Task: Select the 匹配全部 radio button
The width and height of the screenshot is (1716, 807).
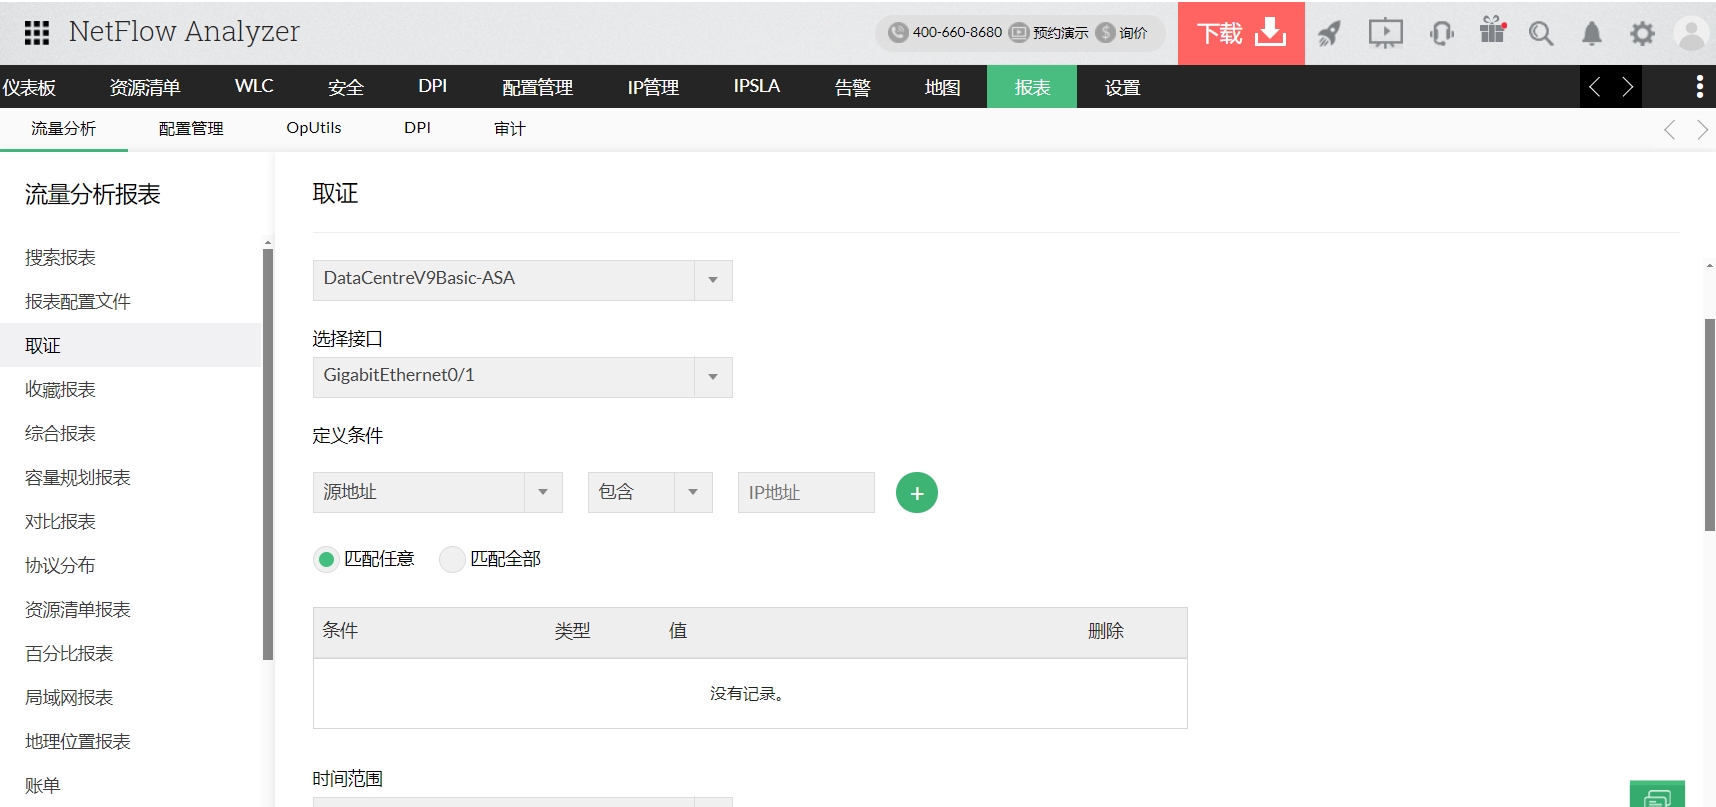Action: click(x=452, y=559)
